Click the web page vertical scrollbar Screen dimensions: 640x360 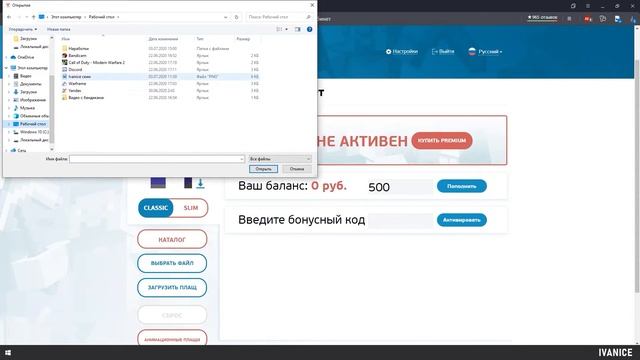(x=637, y=176)
